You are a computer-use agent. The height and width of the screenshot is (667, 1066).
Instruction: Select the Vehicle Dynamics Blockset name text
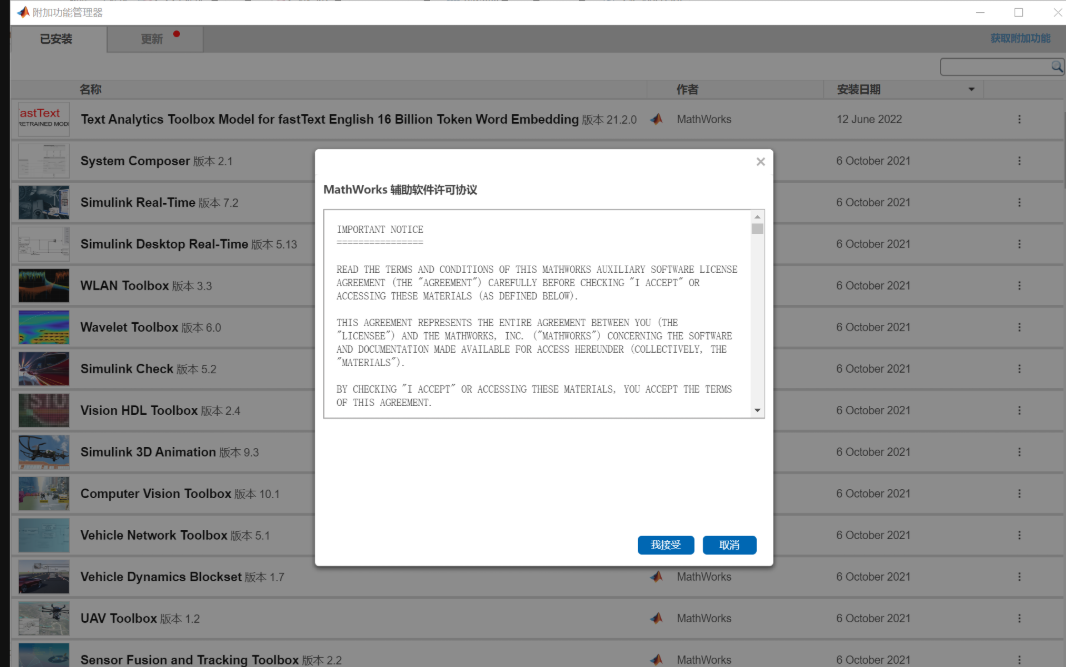(x=161, y=577)
